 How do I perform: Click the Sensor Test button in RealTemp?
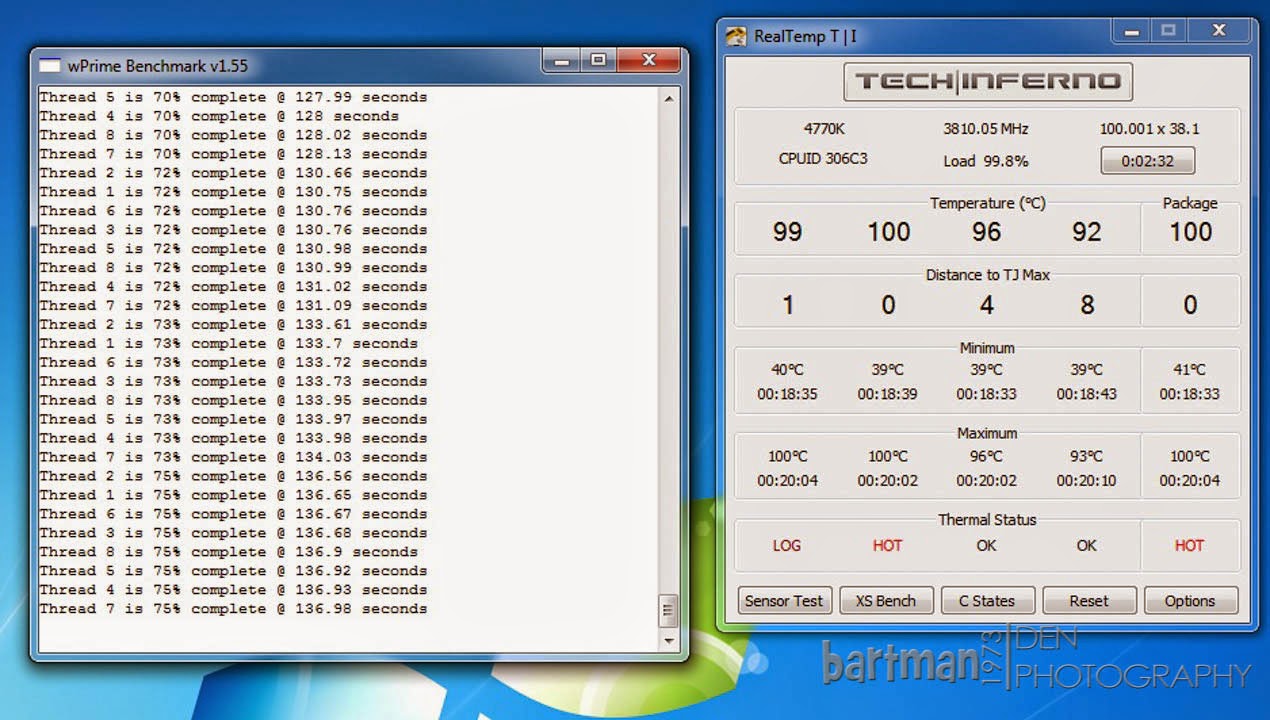point(784,601)
